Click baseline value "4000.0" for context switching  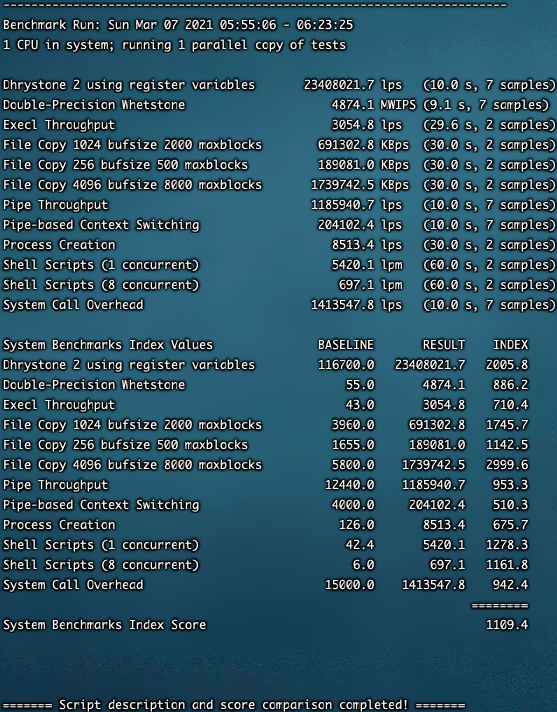[x=353, y=504]
